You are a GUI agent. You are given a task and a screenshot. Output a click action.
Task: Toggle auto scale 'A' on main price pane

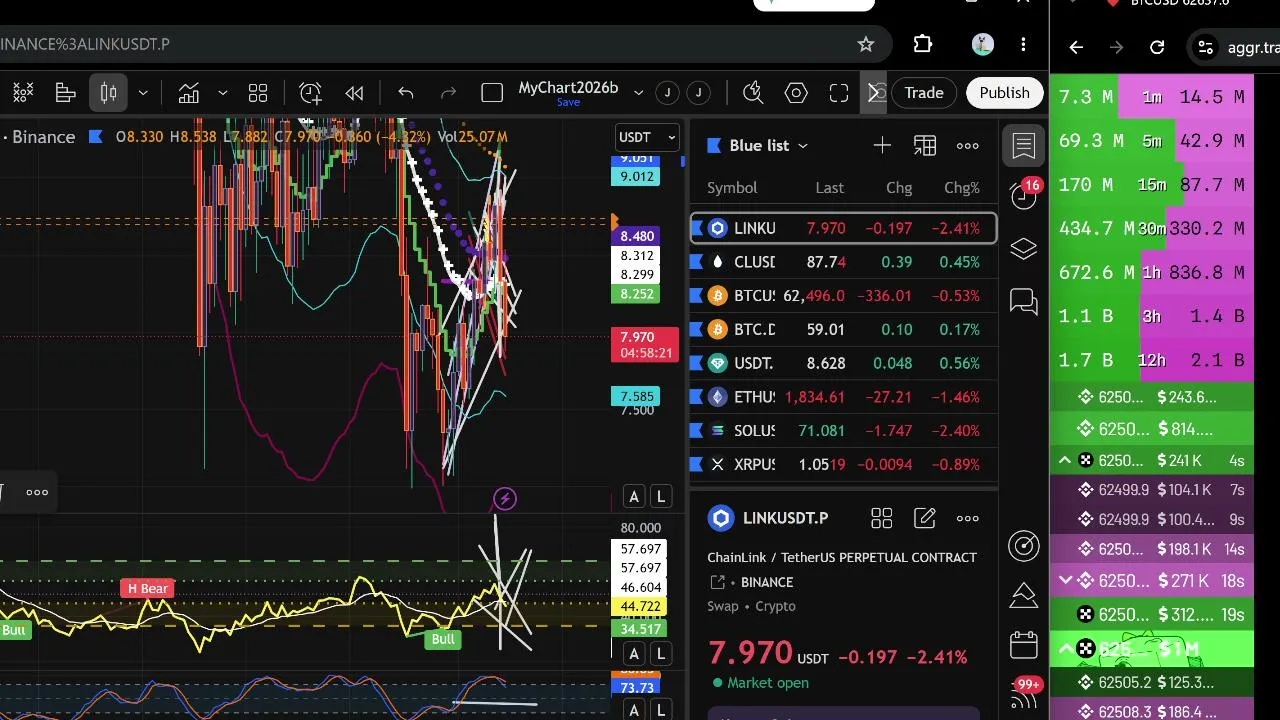pos(634,497)
